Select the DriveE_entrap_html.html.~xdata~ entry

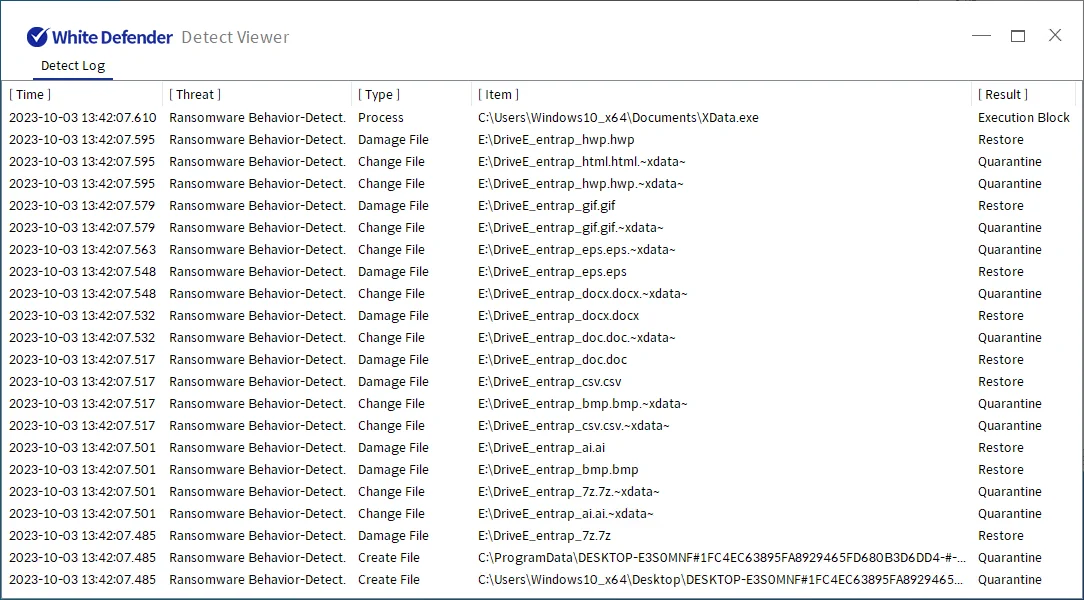pyautogui.click(x=582, y=162)
